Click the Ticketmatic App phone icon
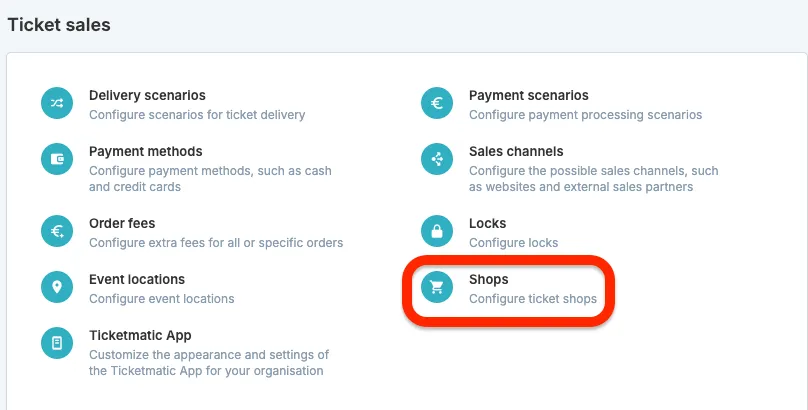The width and height of the screenshot is (808, 410). tap(57, 343)
